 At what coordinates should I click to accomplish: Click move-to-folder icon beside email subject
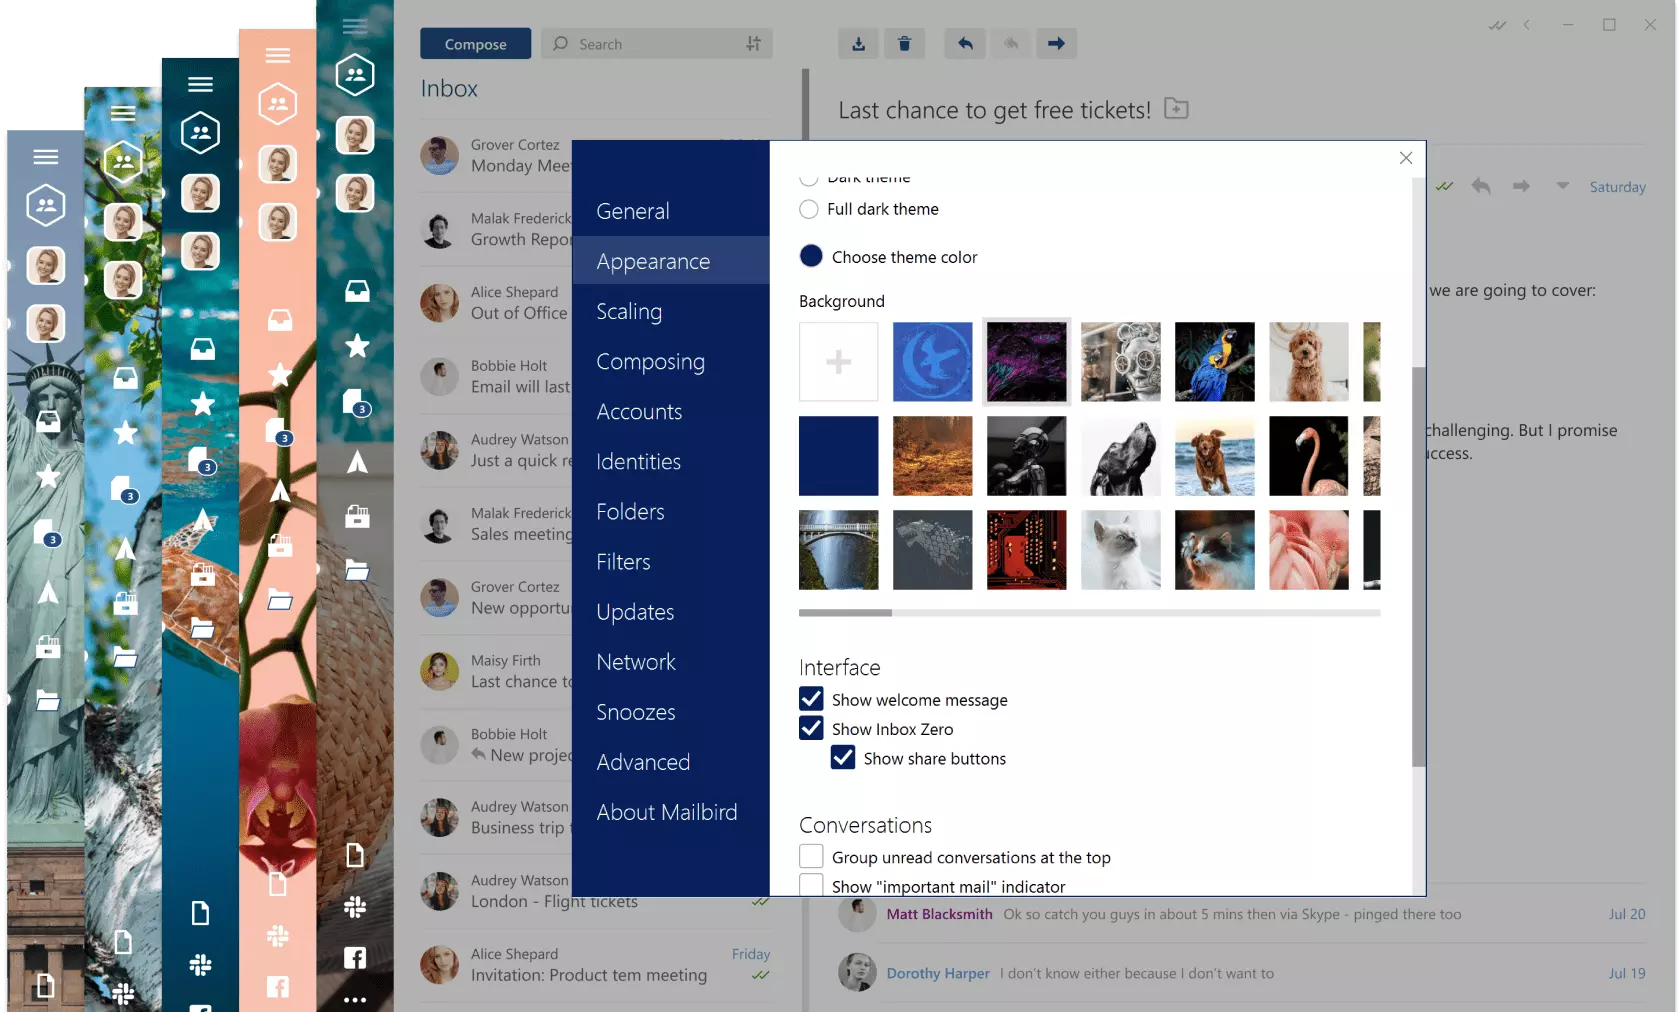coord(1177,109)
